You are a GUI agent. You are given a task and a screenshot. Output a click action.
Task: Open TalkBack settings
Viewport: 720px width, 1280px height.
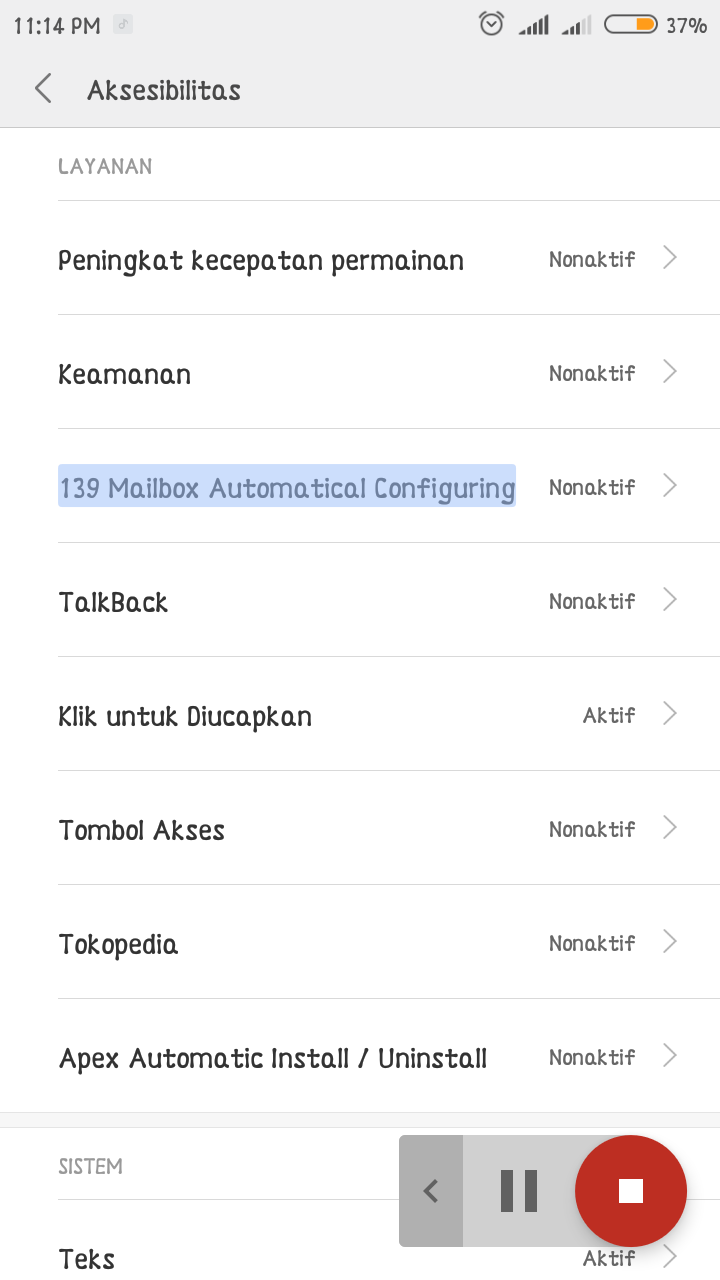(x=114, y=602)
